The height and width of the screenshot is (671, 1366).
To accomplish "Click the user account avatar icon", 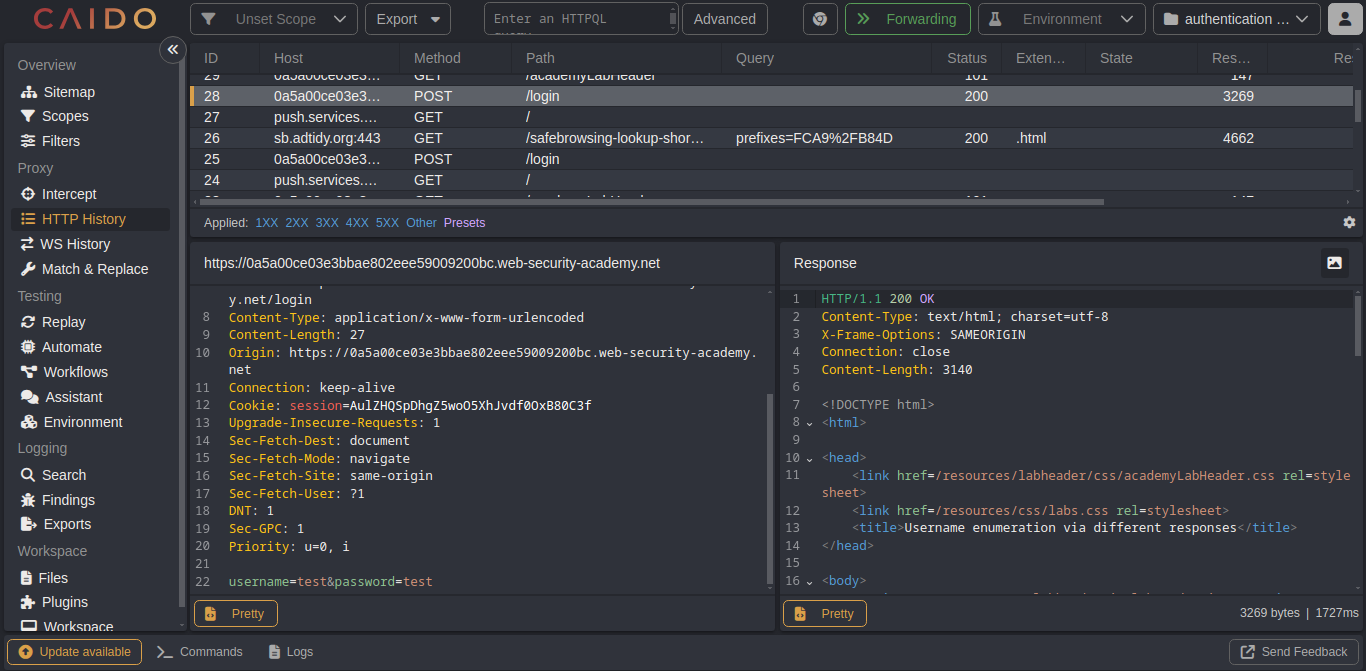I will pyautogui.click(x=1344, y=19).
